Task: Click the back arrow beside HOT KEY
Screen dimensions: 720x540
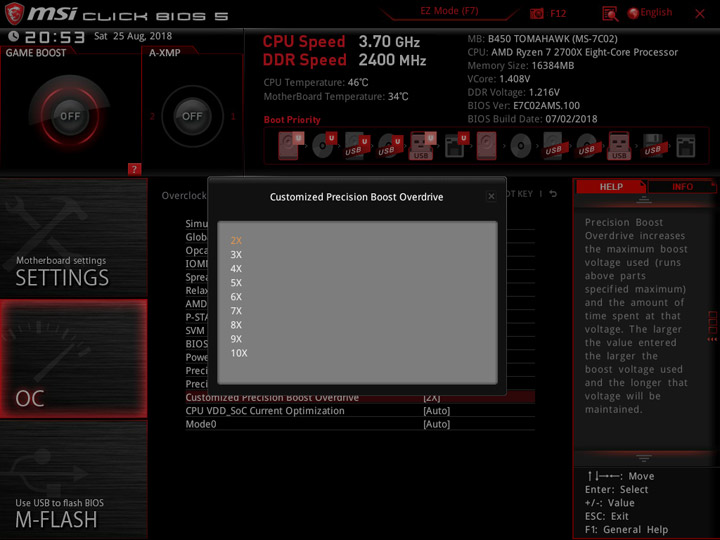Action: (x=553, y=194)
